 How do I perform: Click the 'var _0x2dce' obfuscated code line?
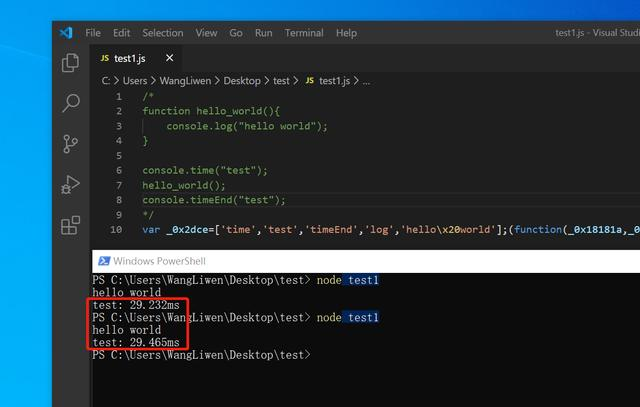pyautogui.click(x=391, y=229)
